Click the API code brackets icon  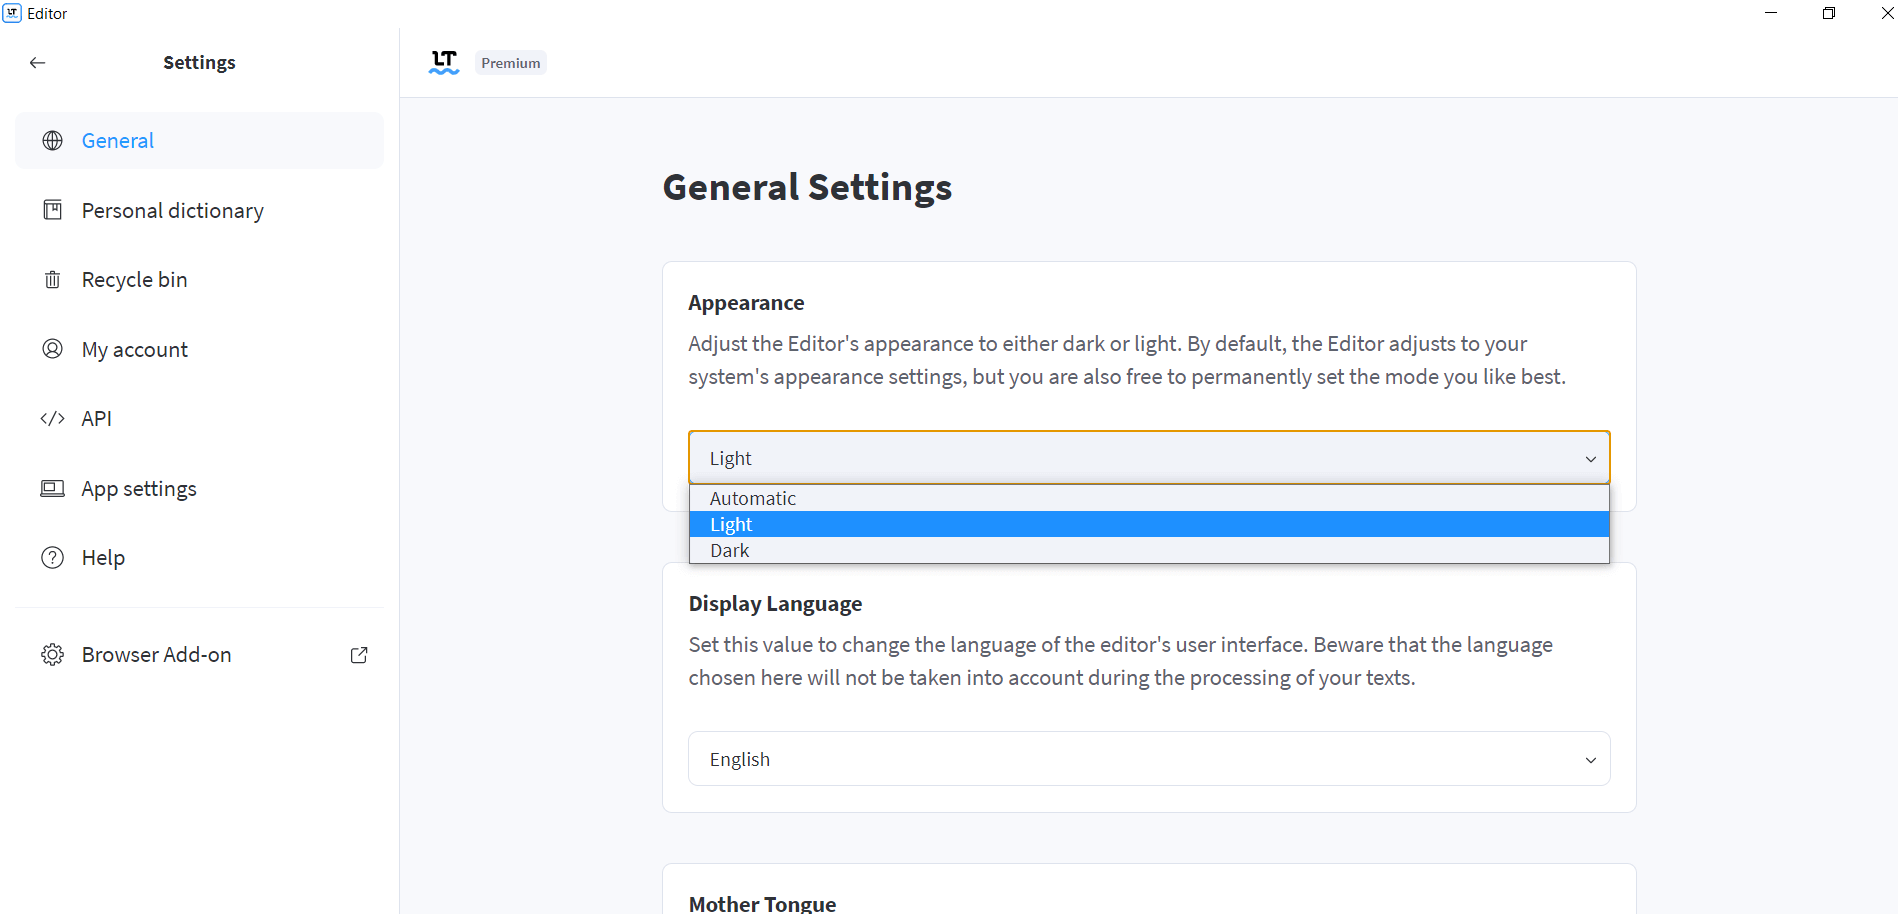point(53,418)
